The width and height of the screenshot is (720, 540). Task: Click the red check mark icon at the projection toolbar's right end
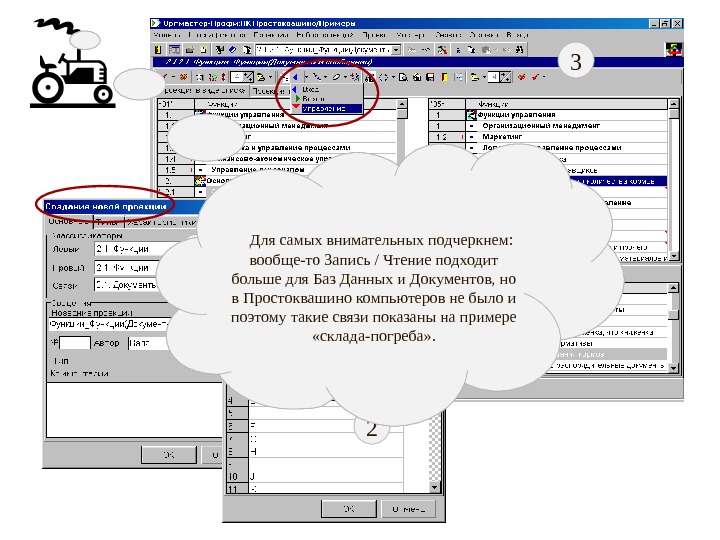(535, 77)
